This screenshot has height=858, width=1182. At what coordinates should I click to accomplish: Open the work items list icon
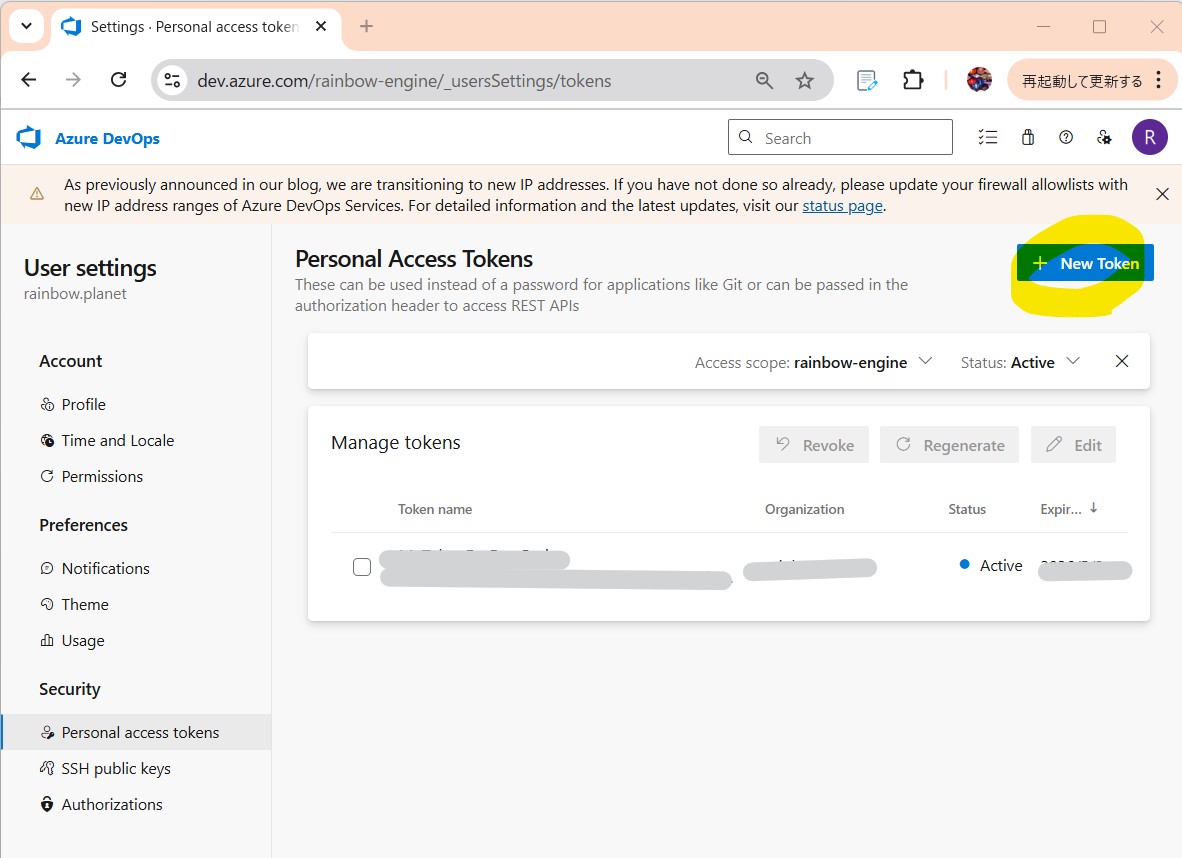tap(988, 137)
